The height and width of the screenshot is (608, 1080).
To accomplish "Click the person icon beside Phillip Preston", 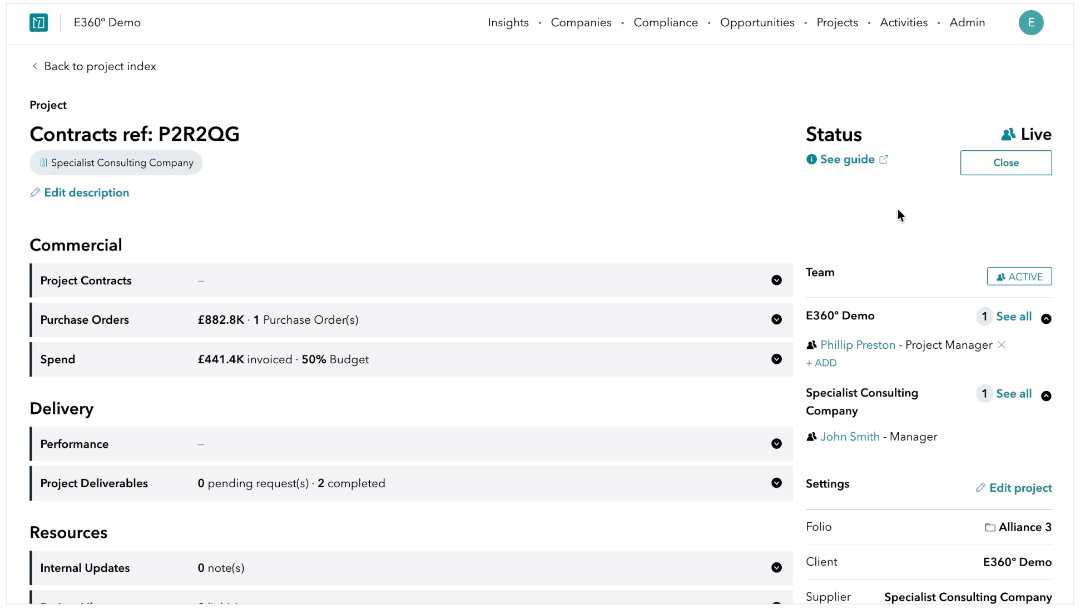I will tap(811, 345).
